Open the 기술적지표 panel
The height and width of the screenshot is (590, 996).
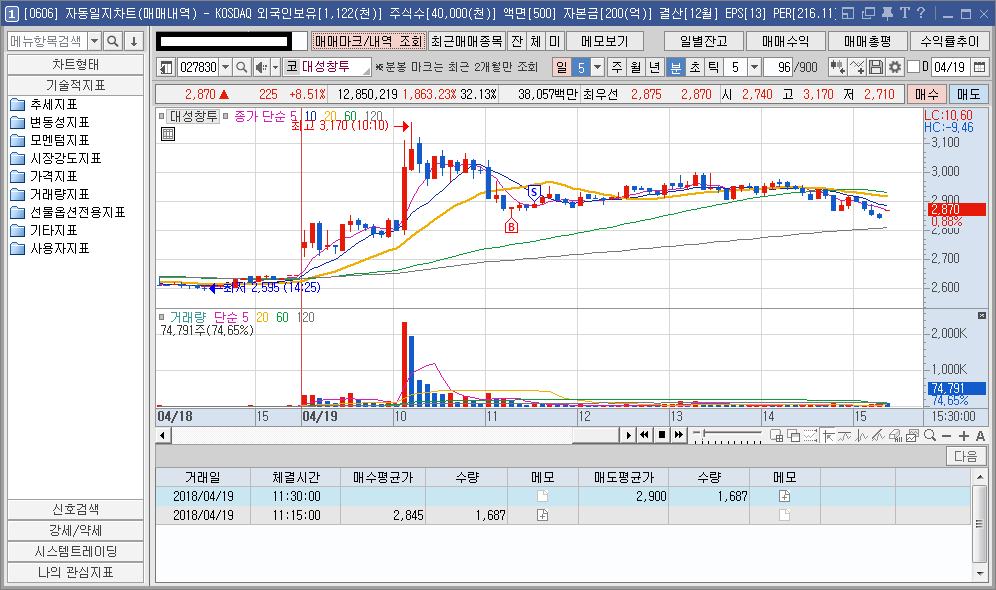point(76,85)
